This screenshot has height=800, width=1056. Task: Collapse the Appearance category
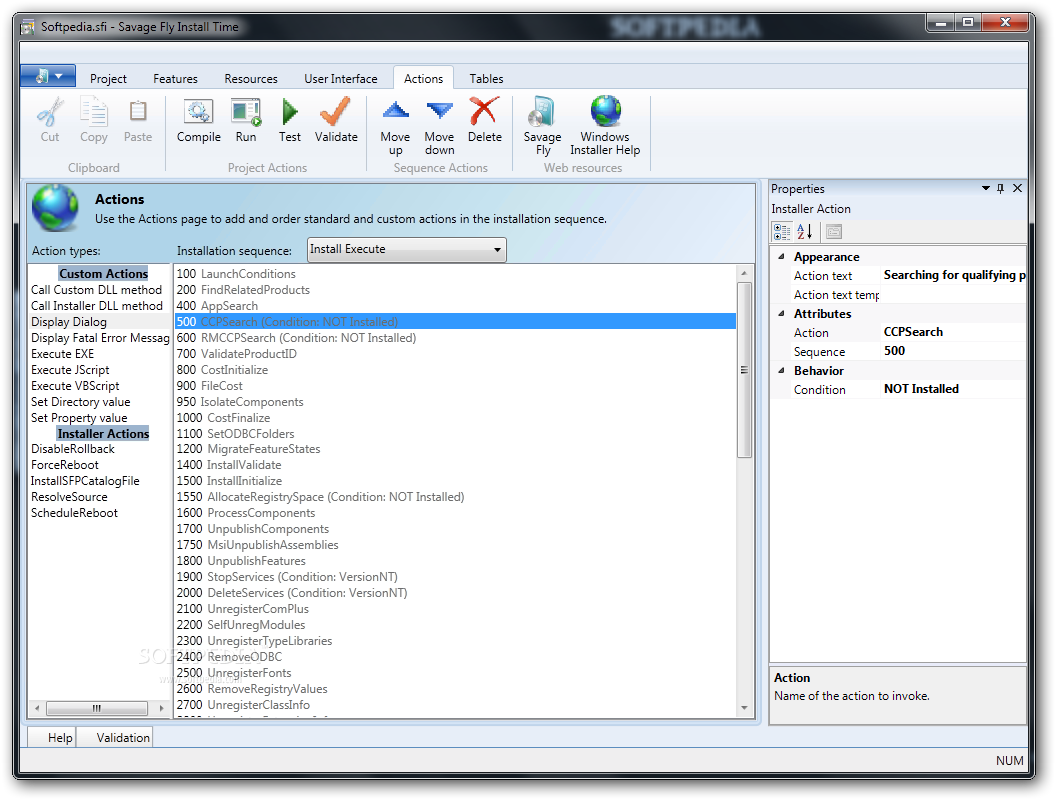pyautogui.click(x=781, y=257)
